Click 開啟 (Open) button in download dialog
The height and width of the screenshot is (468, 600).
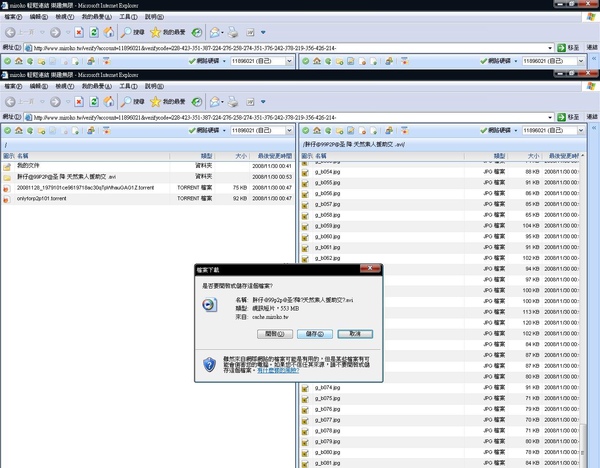click(275, 334)
